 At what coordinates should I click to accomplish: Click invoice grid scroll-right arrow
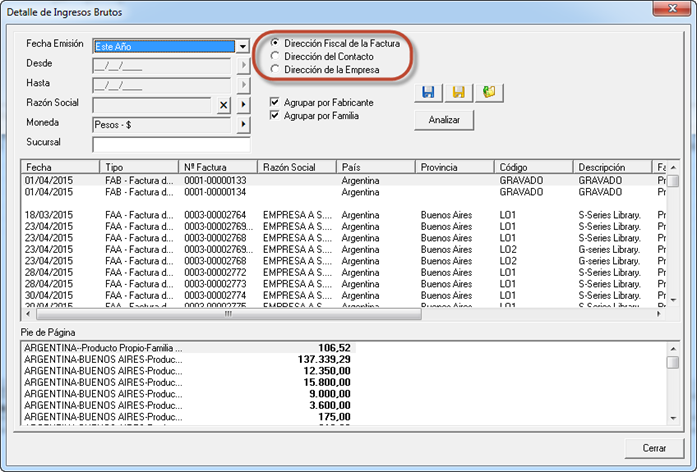tap(659, 314)
